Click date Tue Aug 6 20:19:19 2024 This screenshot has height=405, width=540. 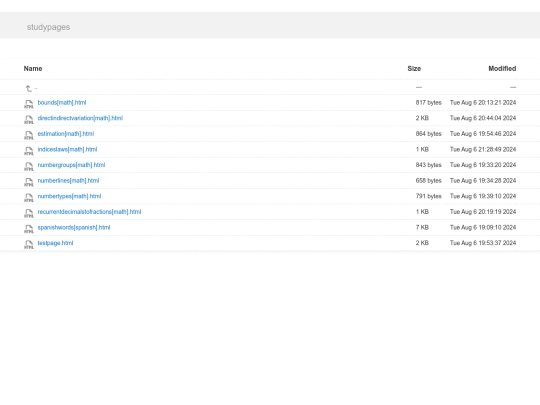(483, 212)
